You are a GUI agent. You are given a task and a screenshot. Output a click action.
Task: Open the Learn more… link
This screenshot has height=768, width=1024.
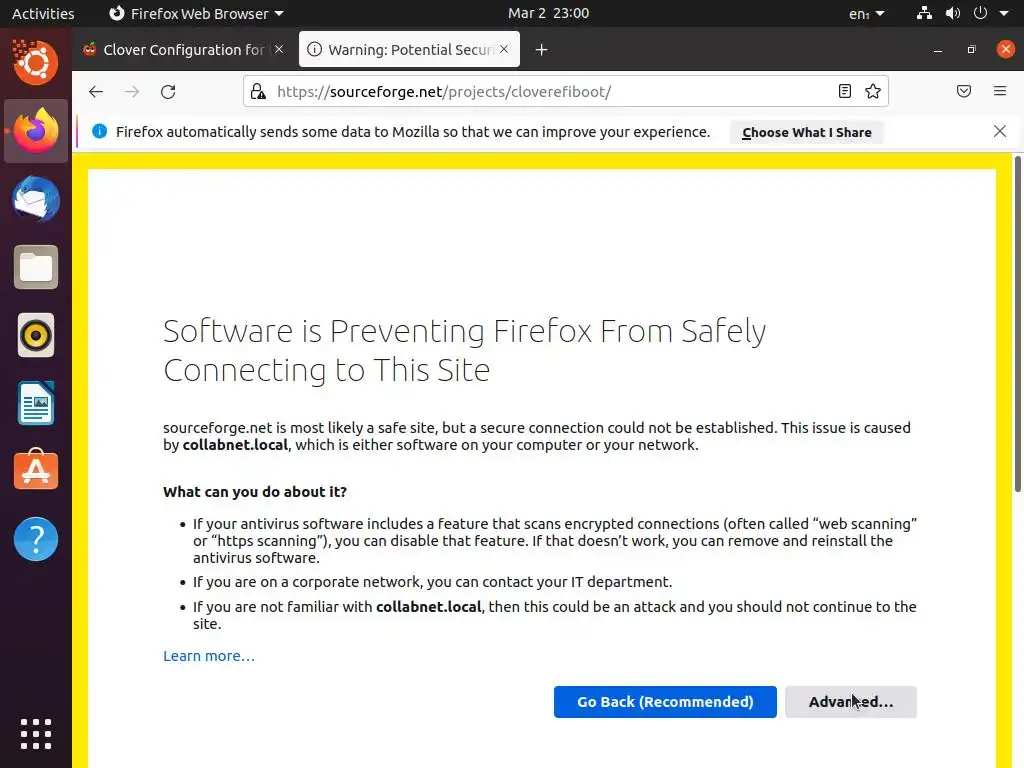209,656
